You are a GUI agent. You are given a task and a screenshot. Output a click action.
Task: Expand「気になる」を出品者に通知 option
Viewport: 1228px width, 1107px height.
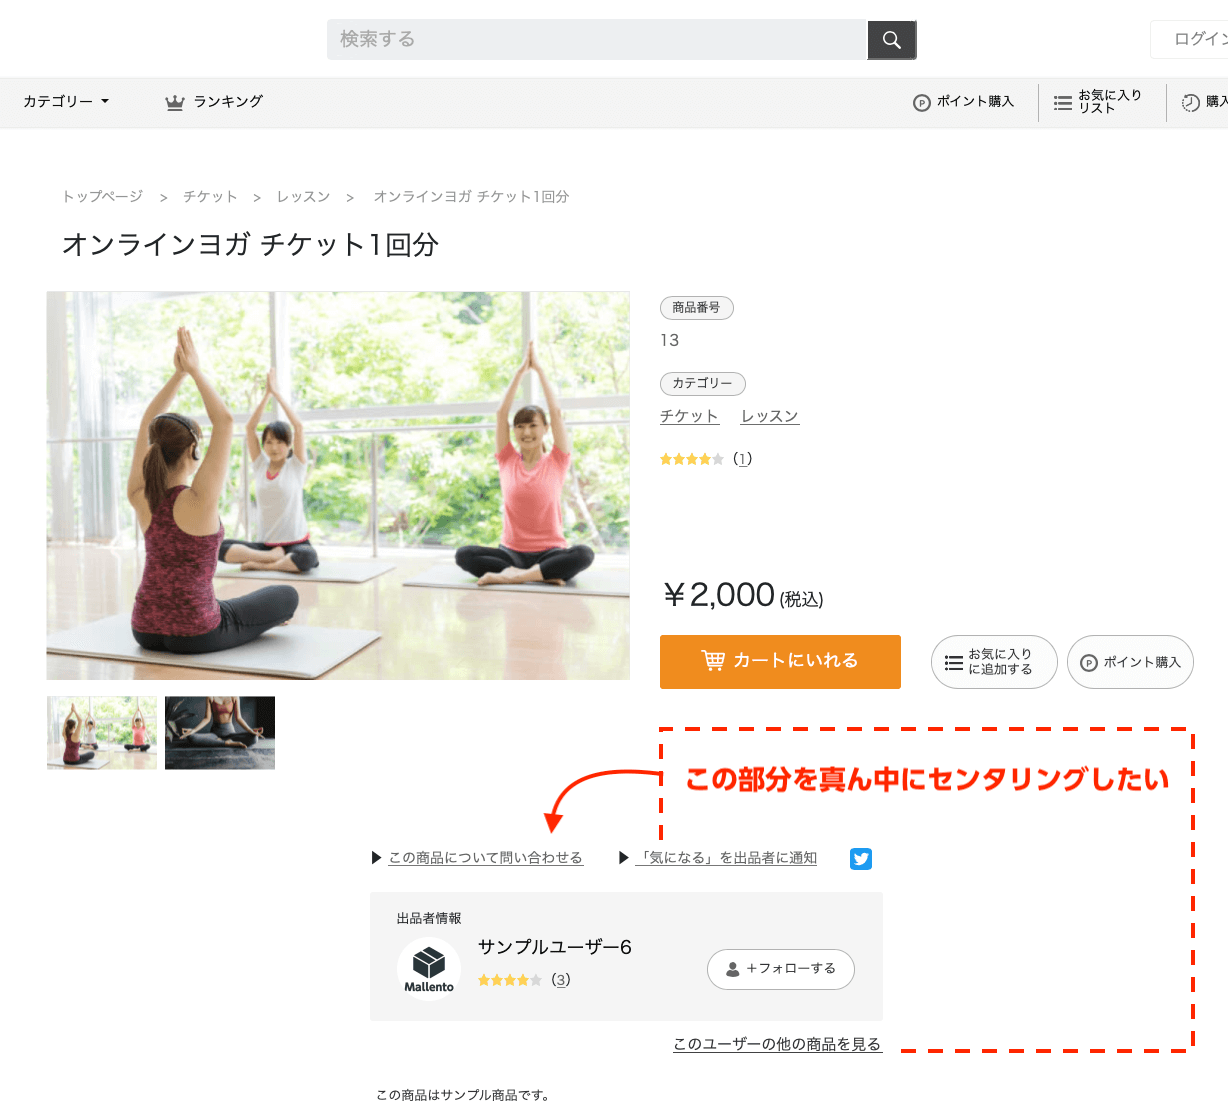(x=727, y=858)
